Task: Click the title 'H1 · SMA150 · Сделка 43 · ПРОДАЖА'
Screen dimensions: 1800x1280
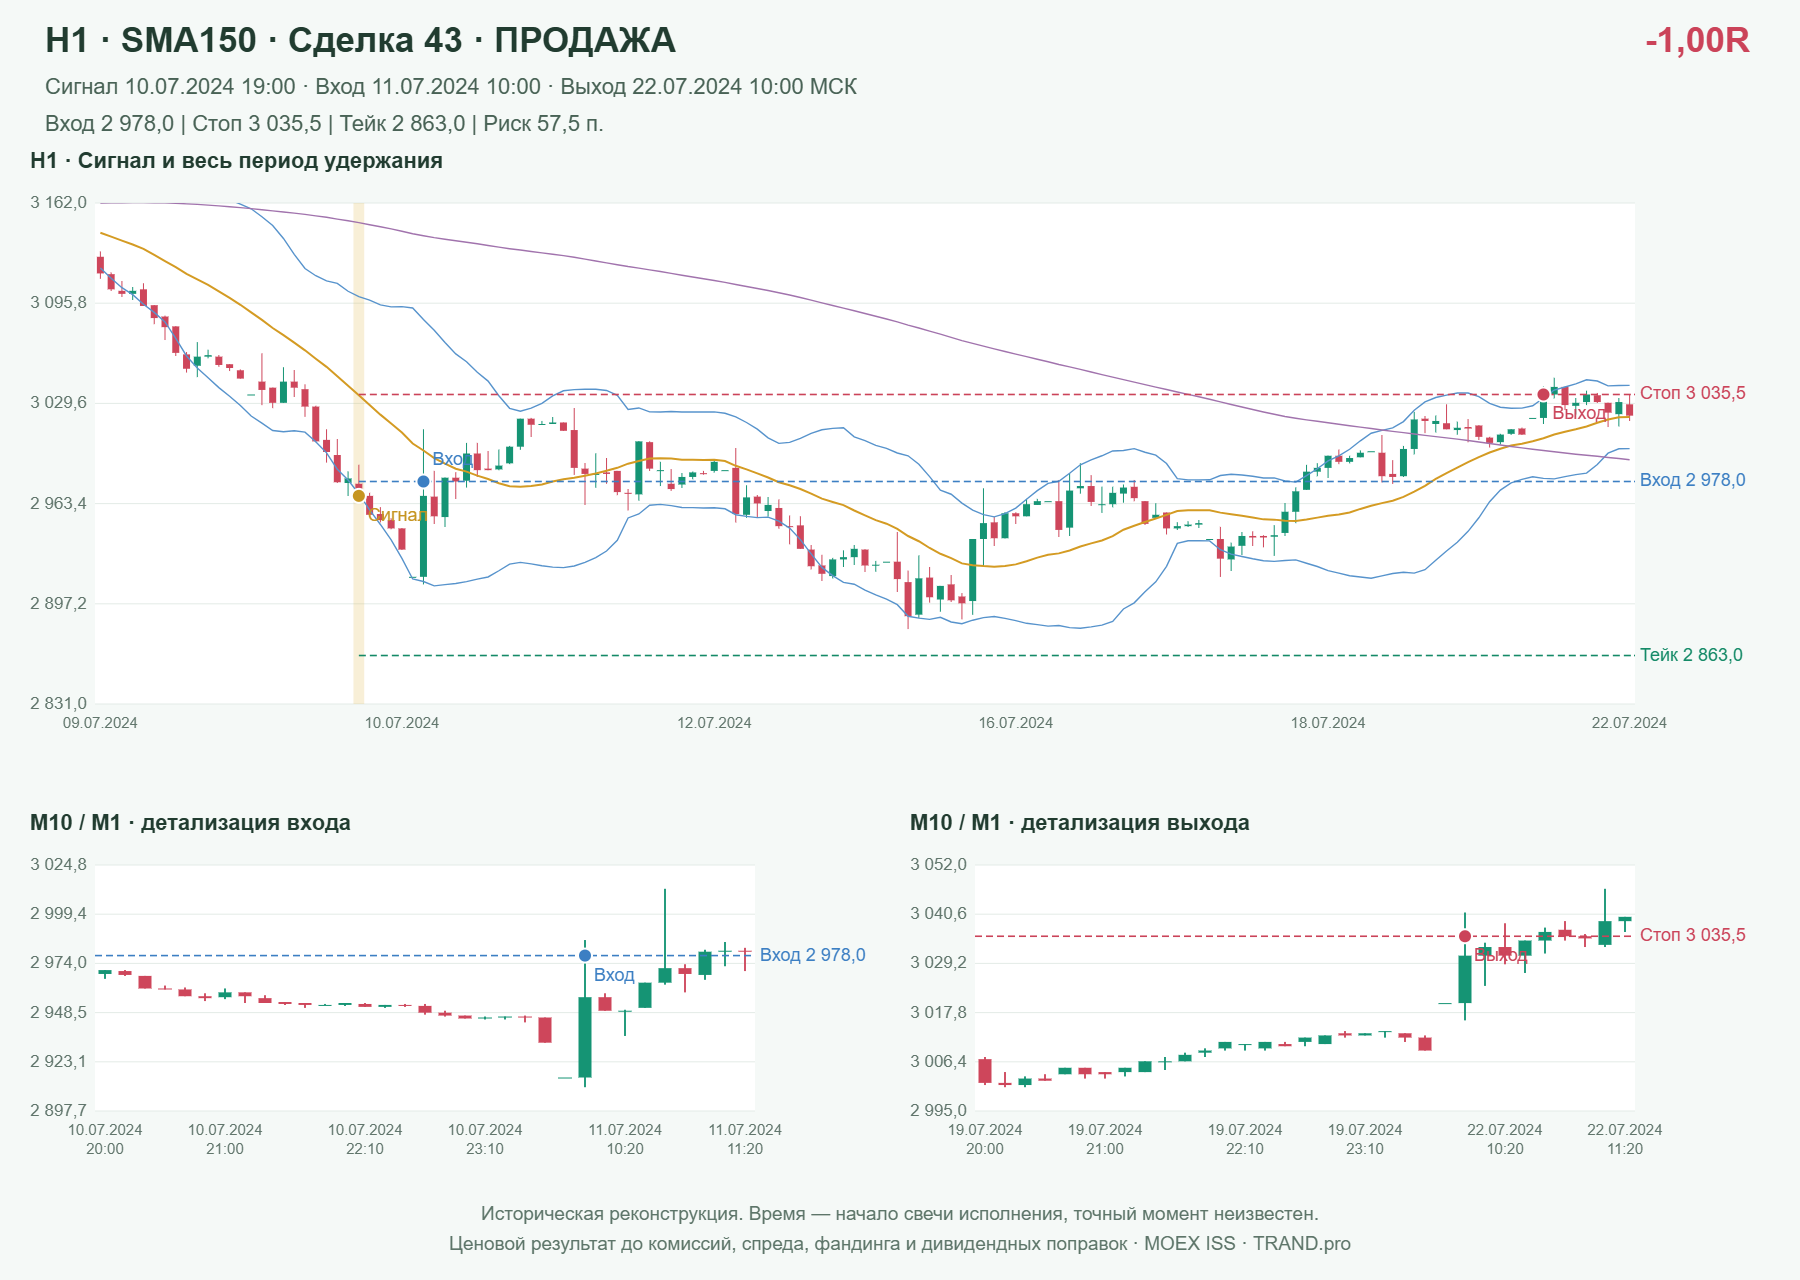Action: pos(361,40)
